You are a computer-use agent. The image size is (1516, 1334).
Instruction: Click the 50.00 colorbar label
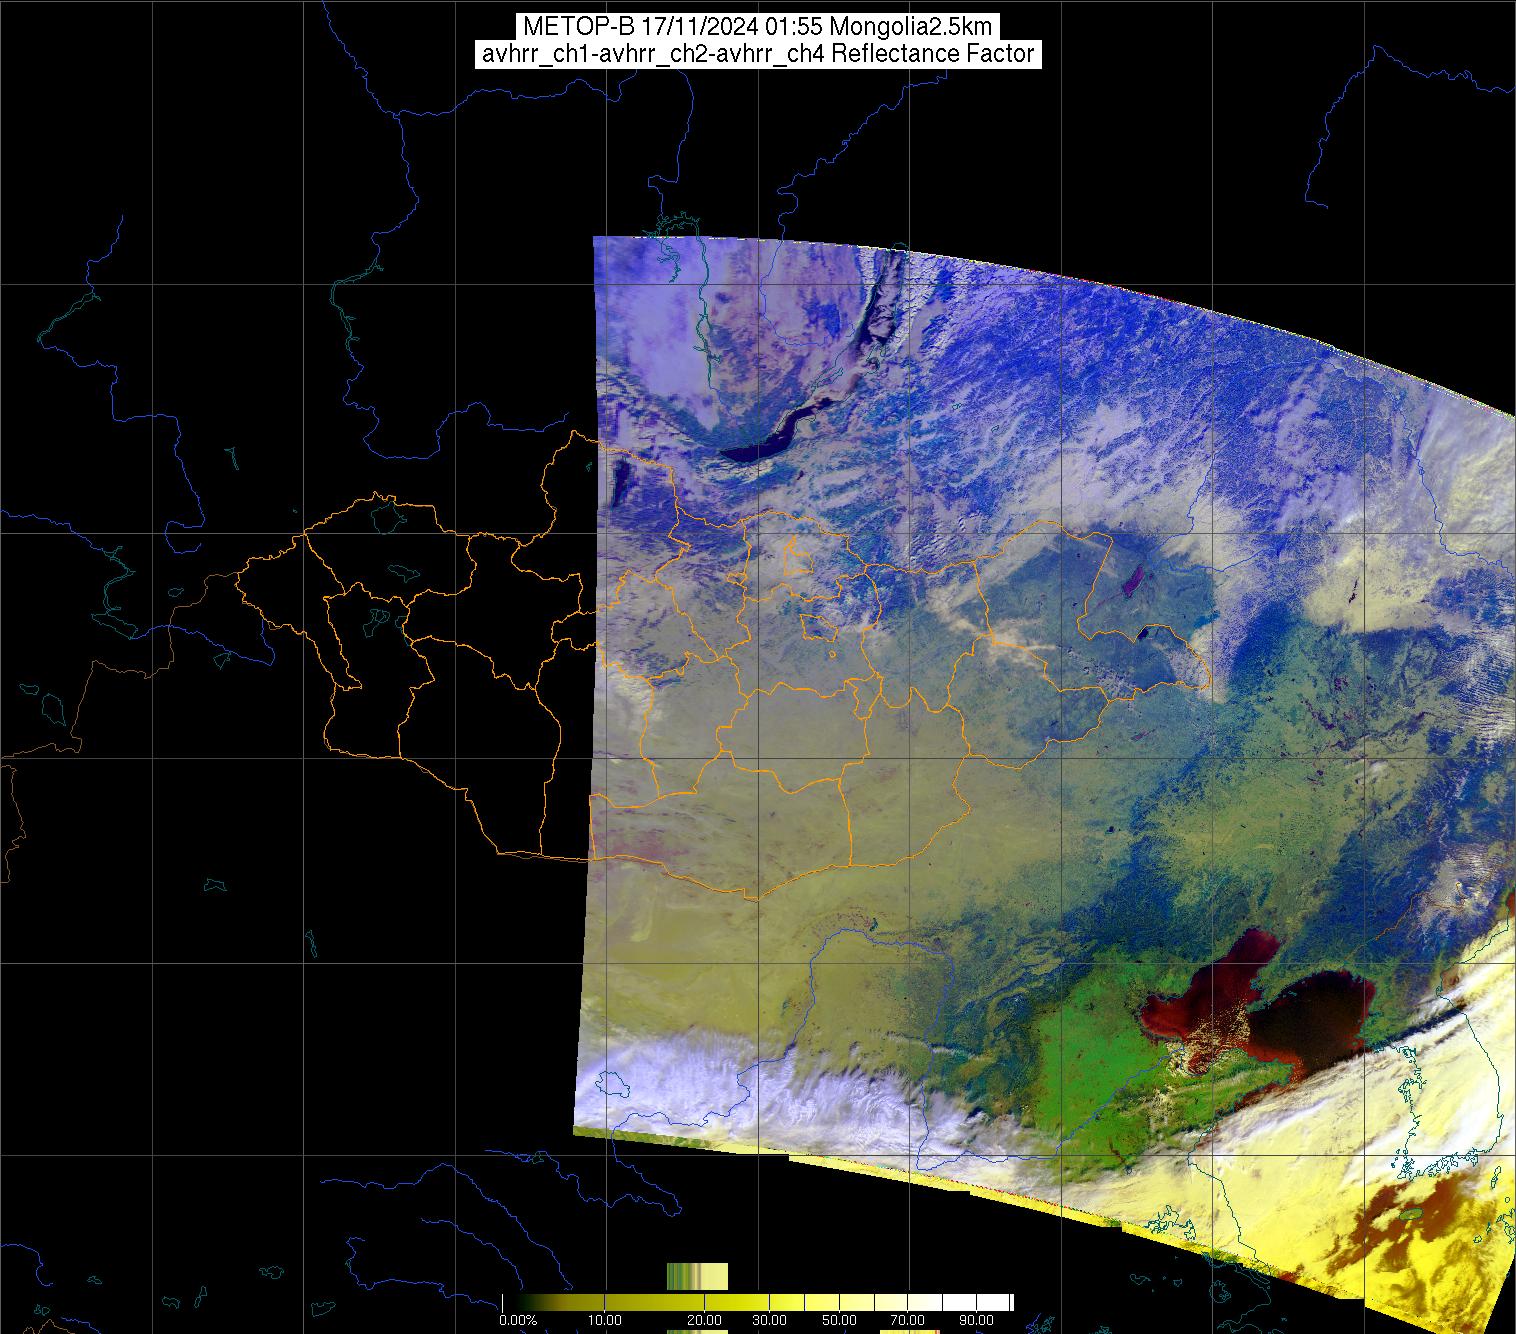tap(839, 1320)
